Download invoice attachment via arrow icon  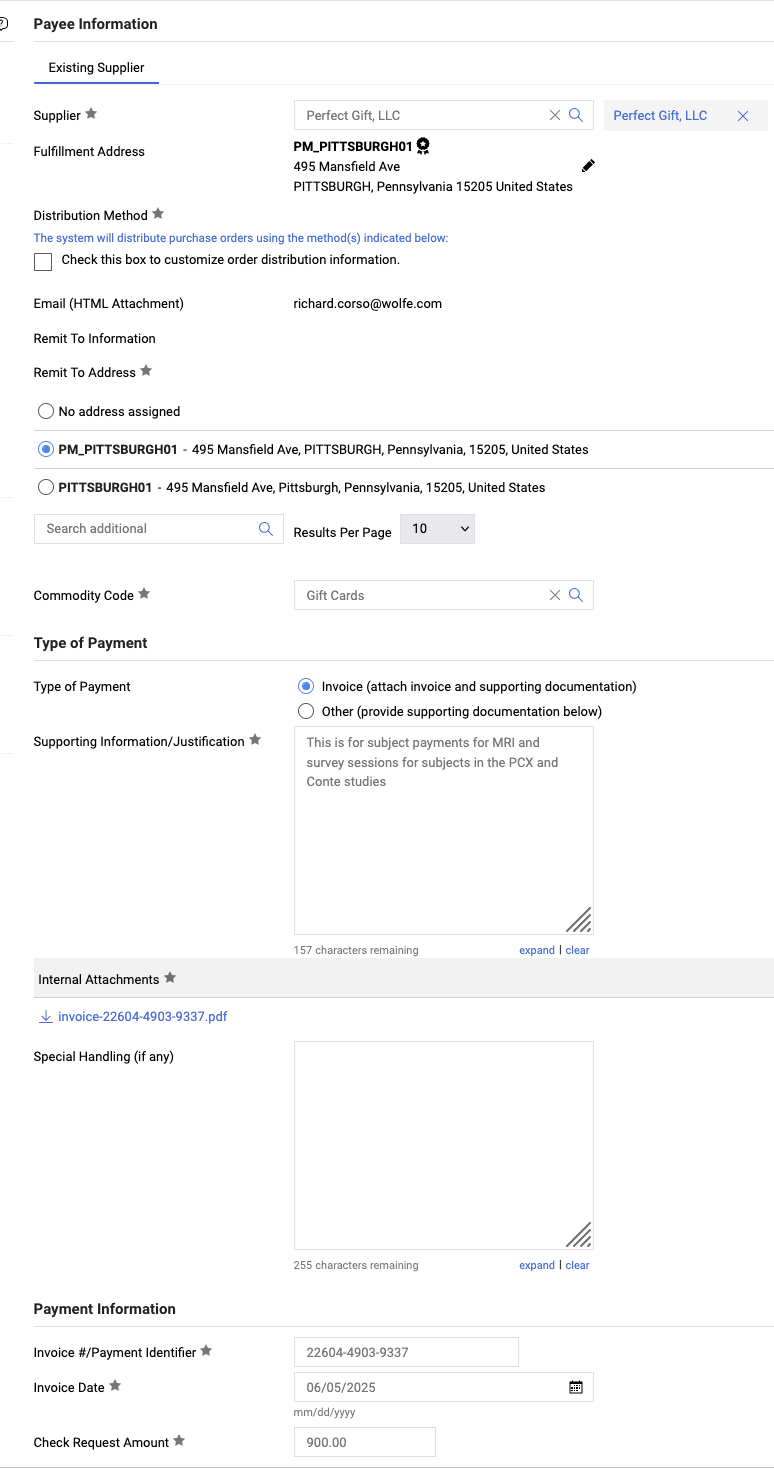(x=45, y=1017)
